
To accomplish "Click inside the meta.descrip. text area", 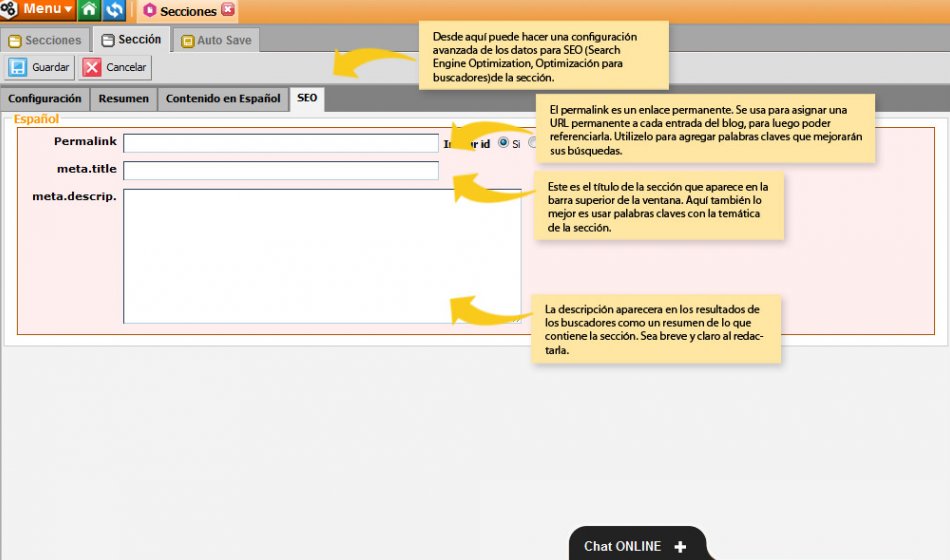I will [x=322, y=256].
